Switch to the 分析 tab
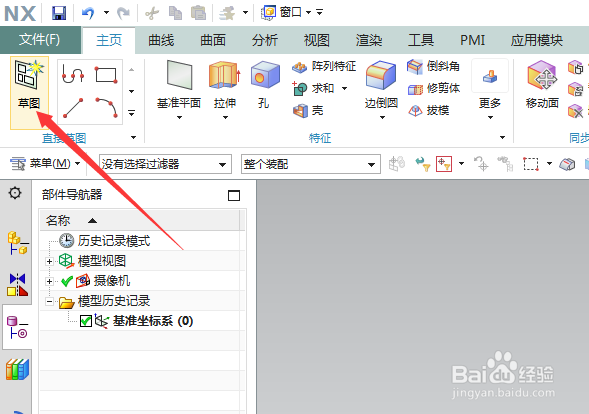Screen dimensions: 589x414 [265, 40]
